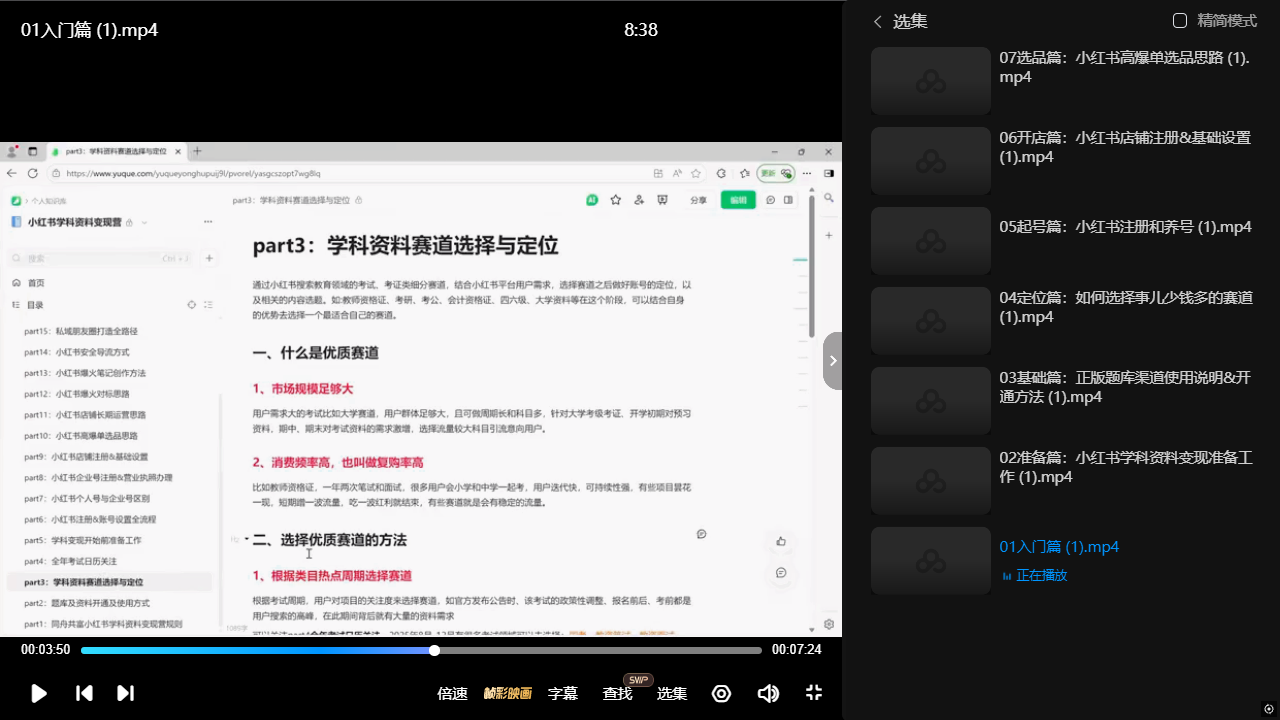The height and width of the screenshot is (720, 1280).
Task: Click the circular target icon in player bar
Action: (721, 693)
